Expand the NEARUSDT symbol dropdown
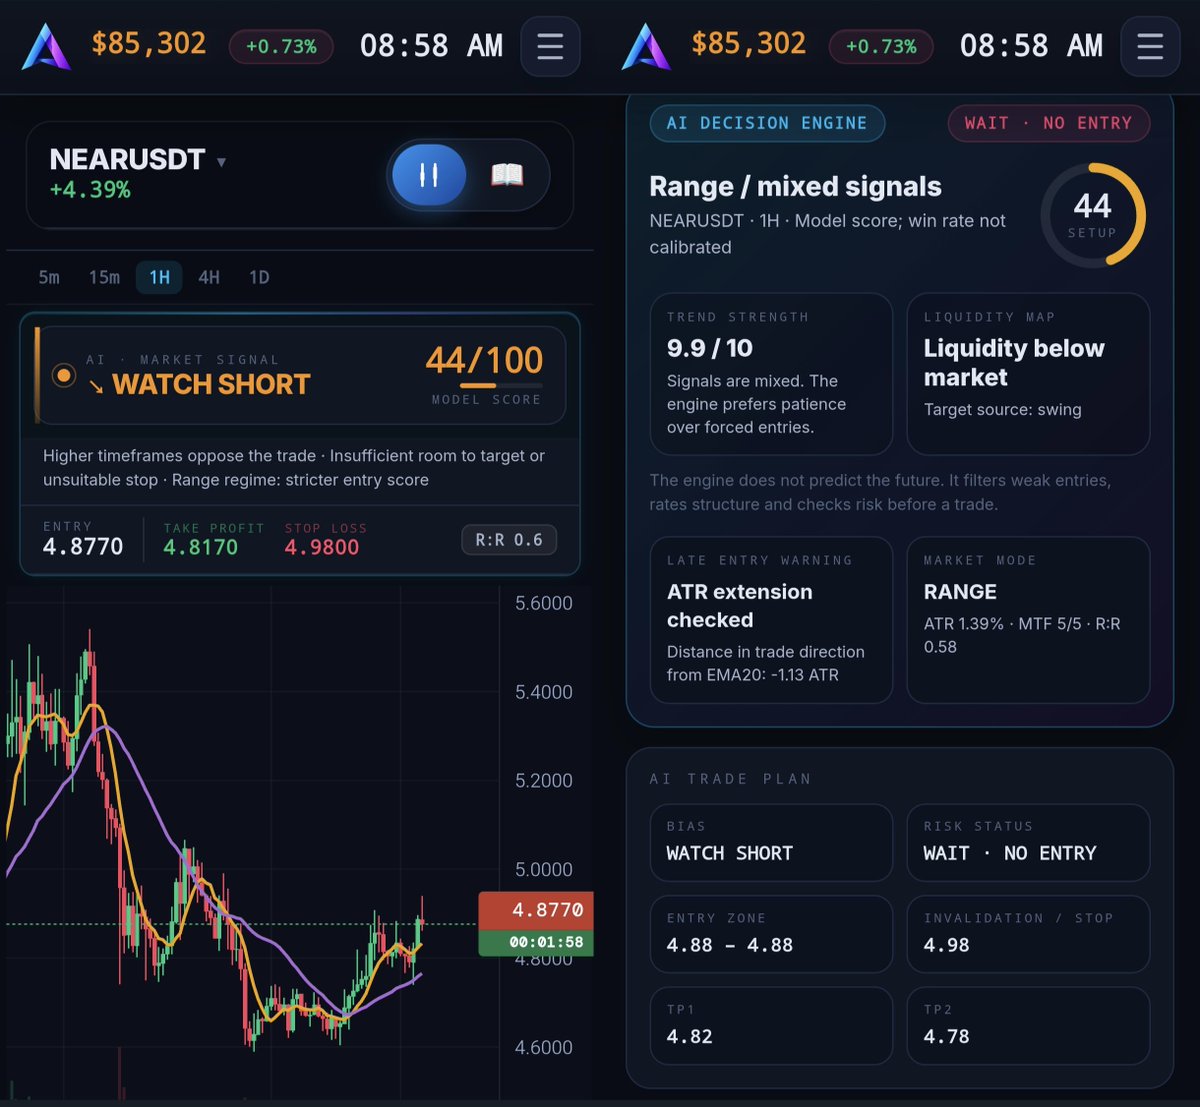The height and width of the screenshot is (1107, 1200). coord(221,161)
